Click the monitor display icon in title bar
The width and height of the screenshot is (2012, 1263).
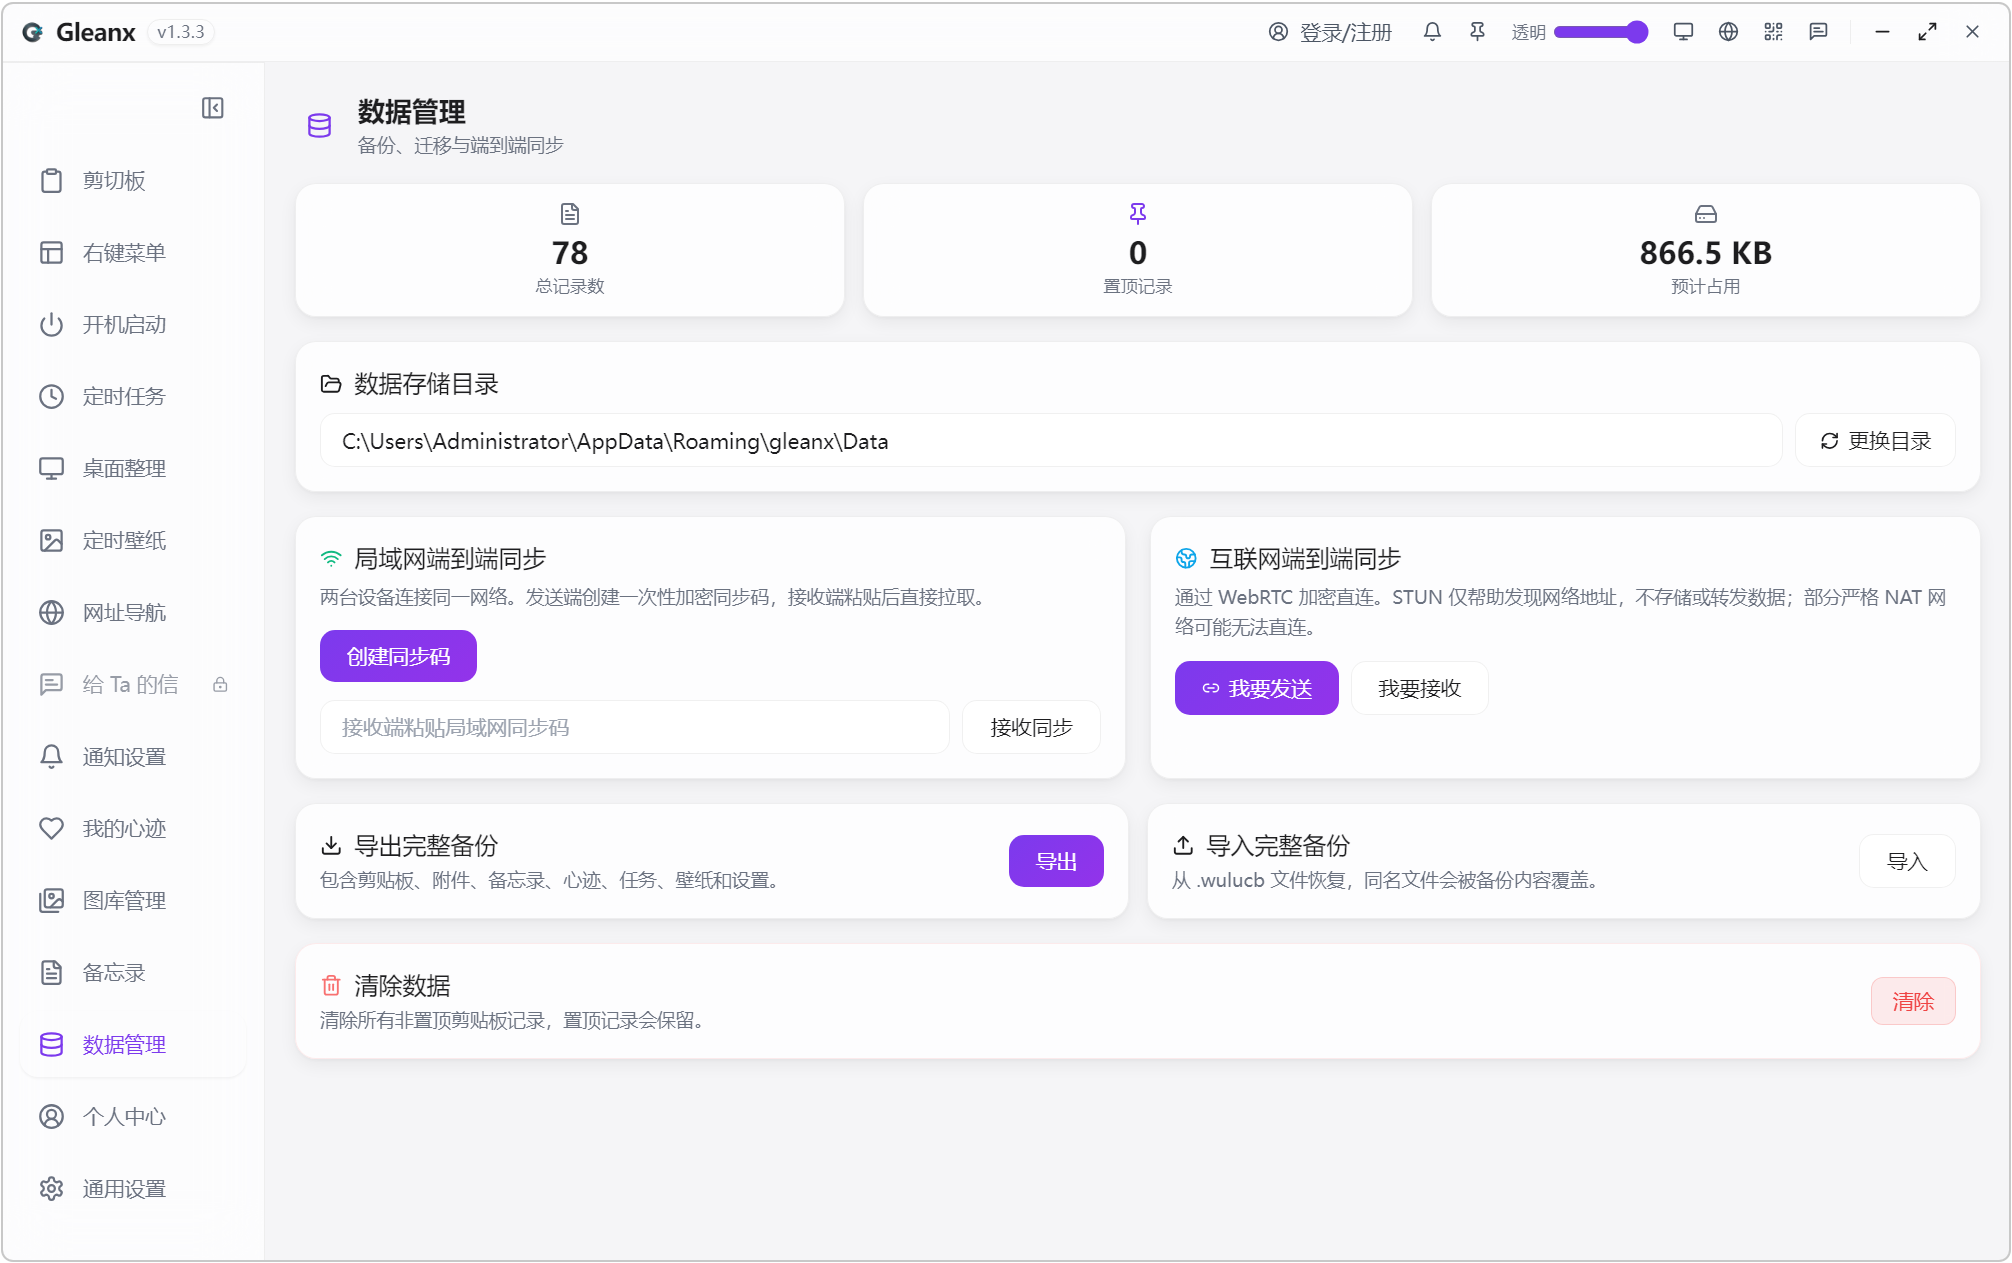pyautogui.click(x=1683, y=32)
